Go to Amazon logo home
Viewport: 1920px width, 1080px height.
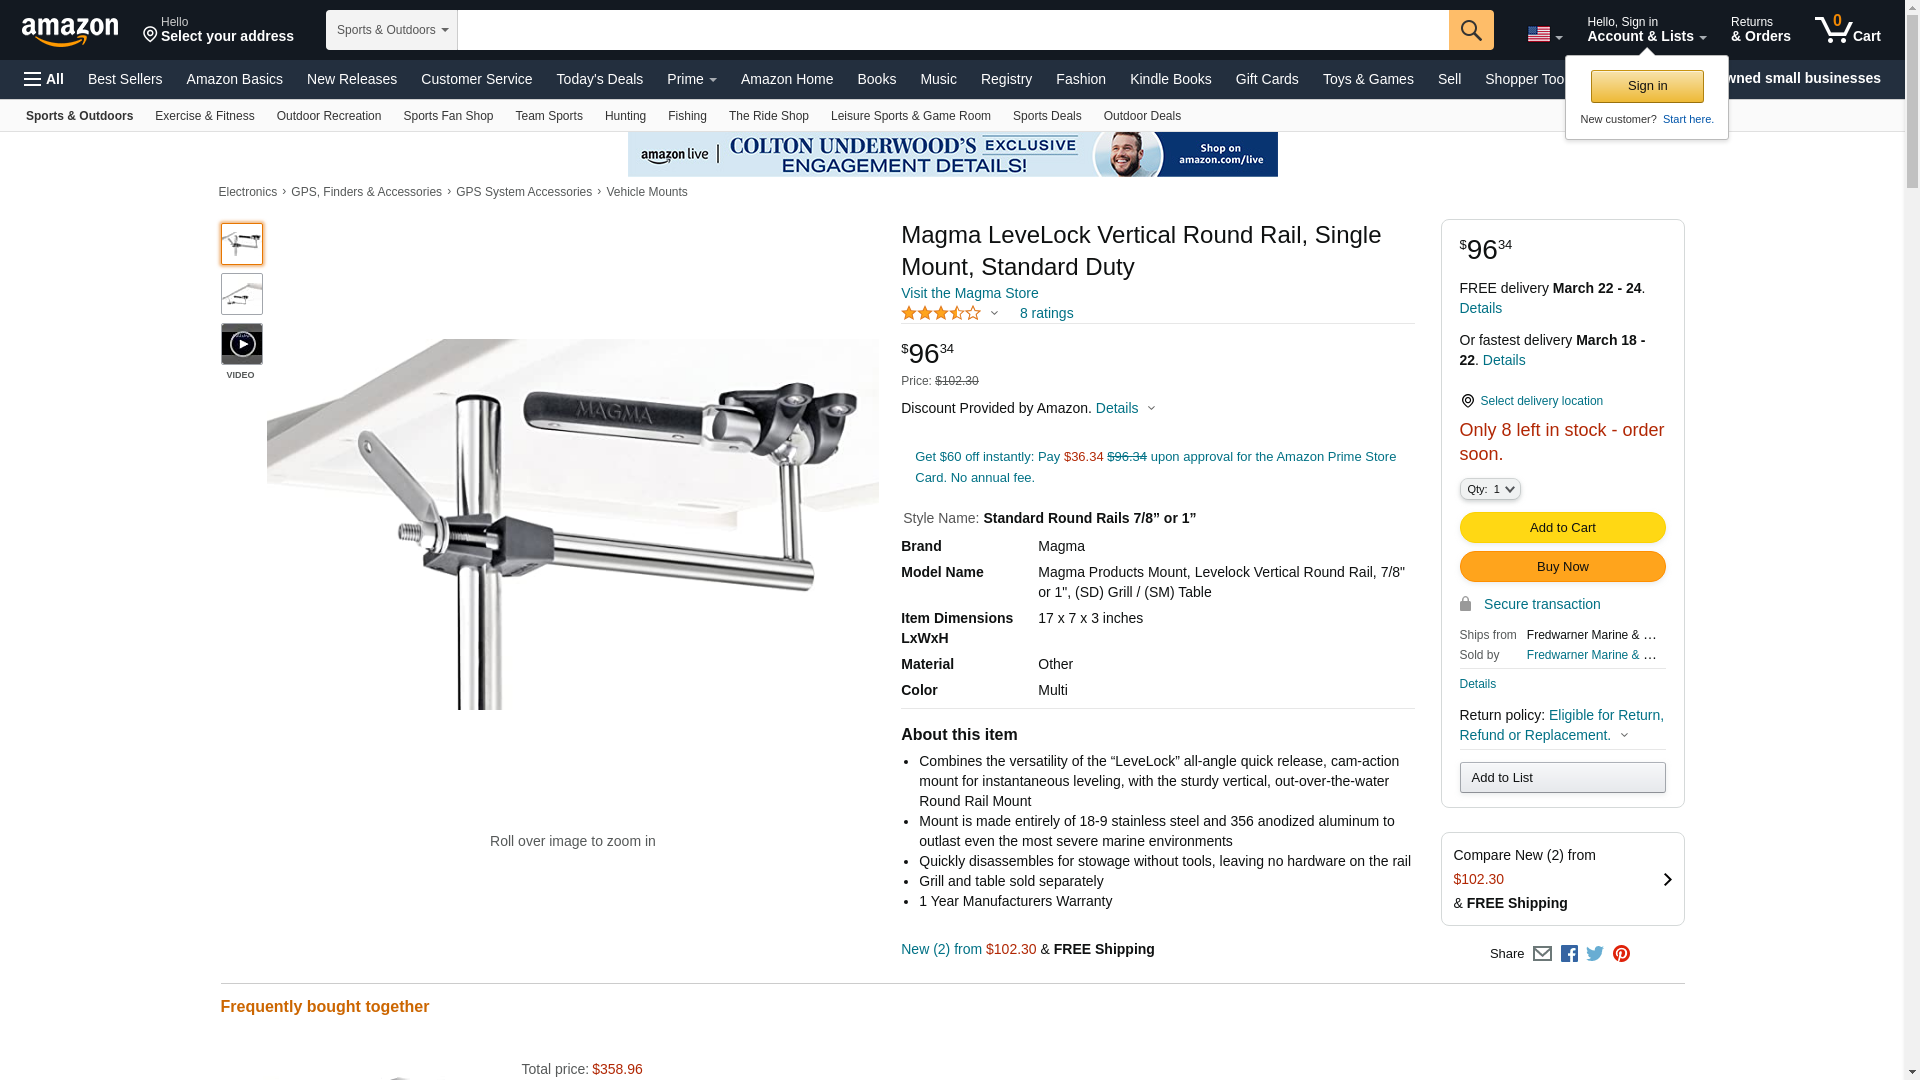70,31
